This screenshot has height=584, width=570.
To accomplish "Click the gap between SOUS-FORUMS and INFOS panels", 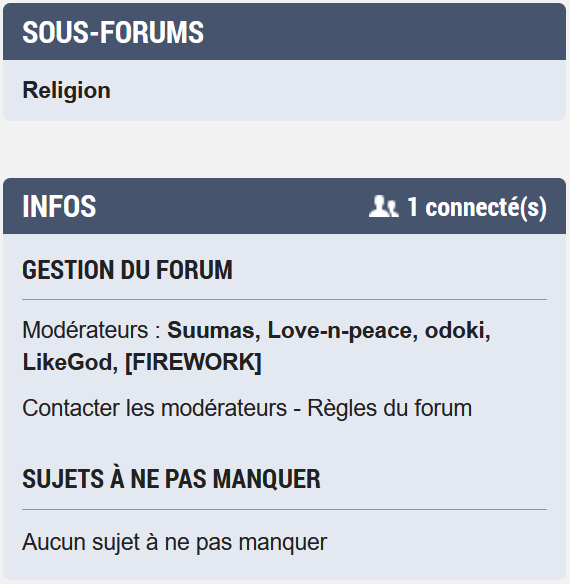I will pyautogui.click(x=285, y=149).
